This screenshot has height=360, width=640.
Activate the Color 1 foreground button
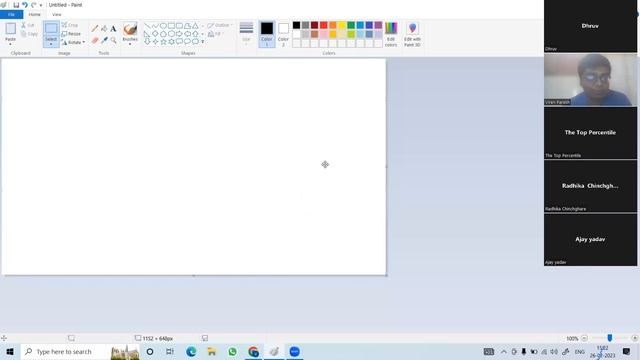[x=267, y=34]
